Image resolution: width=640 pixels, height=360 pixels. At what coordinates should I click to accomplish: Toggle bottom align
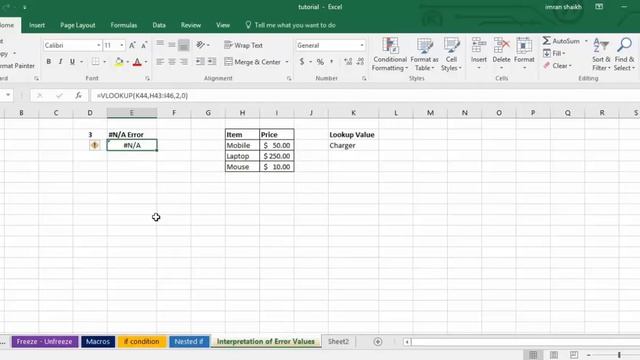pos(184,45)
